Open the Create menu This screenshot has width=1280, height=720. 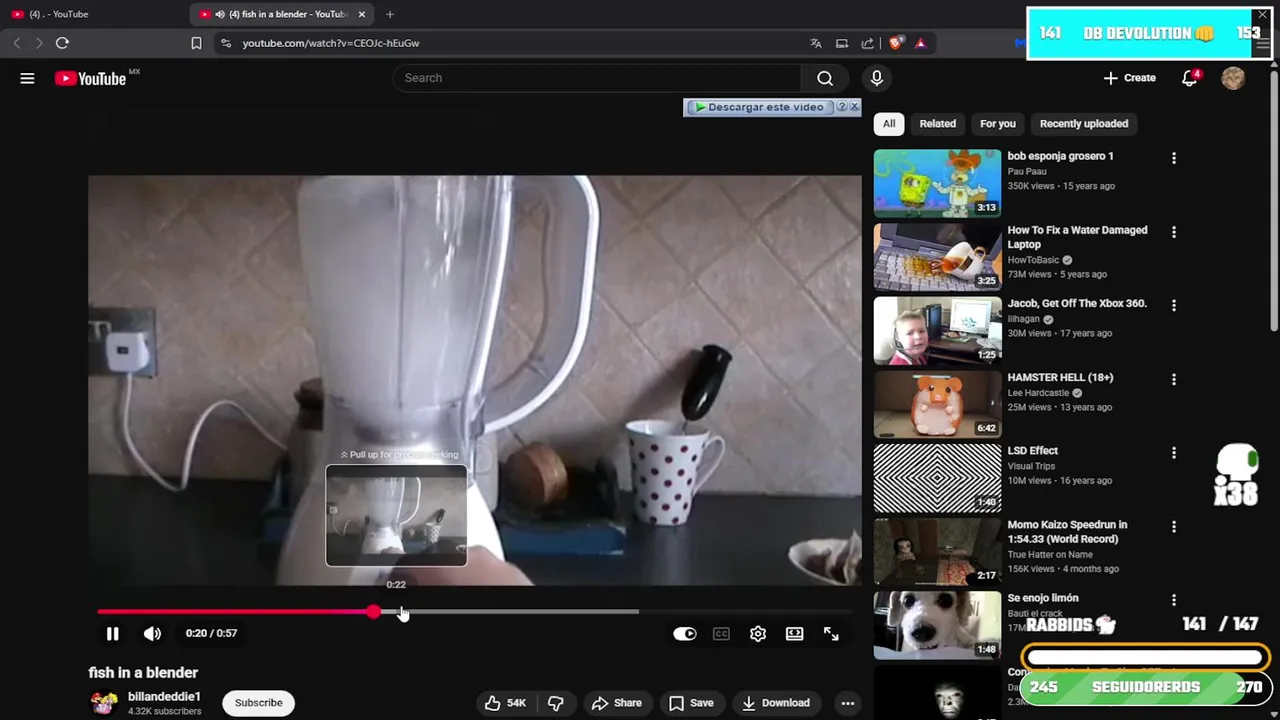click(1129, 78)
